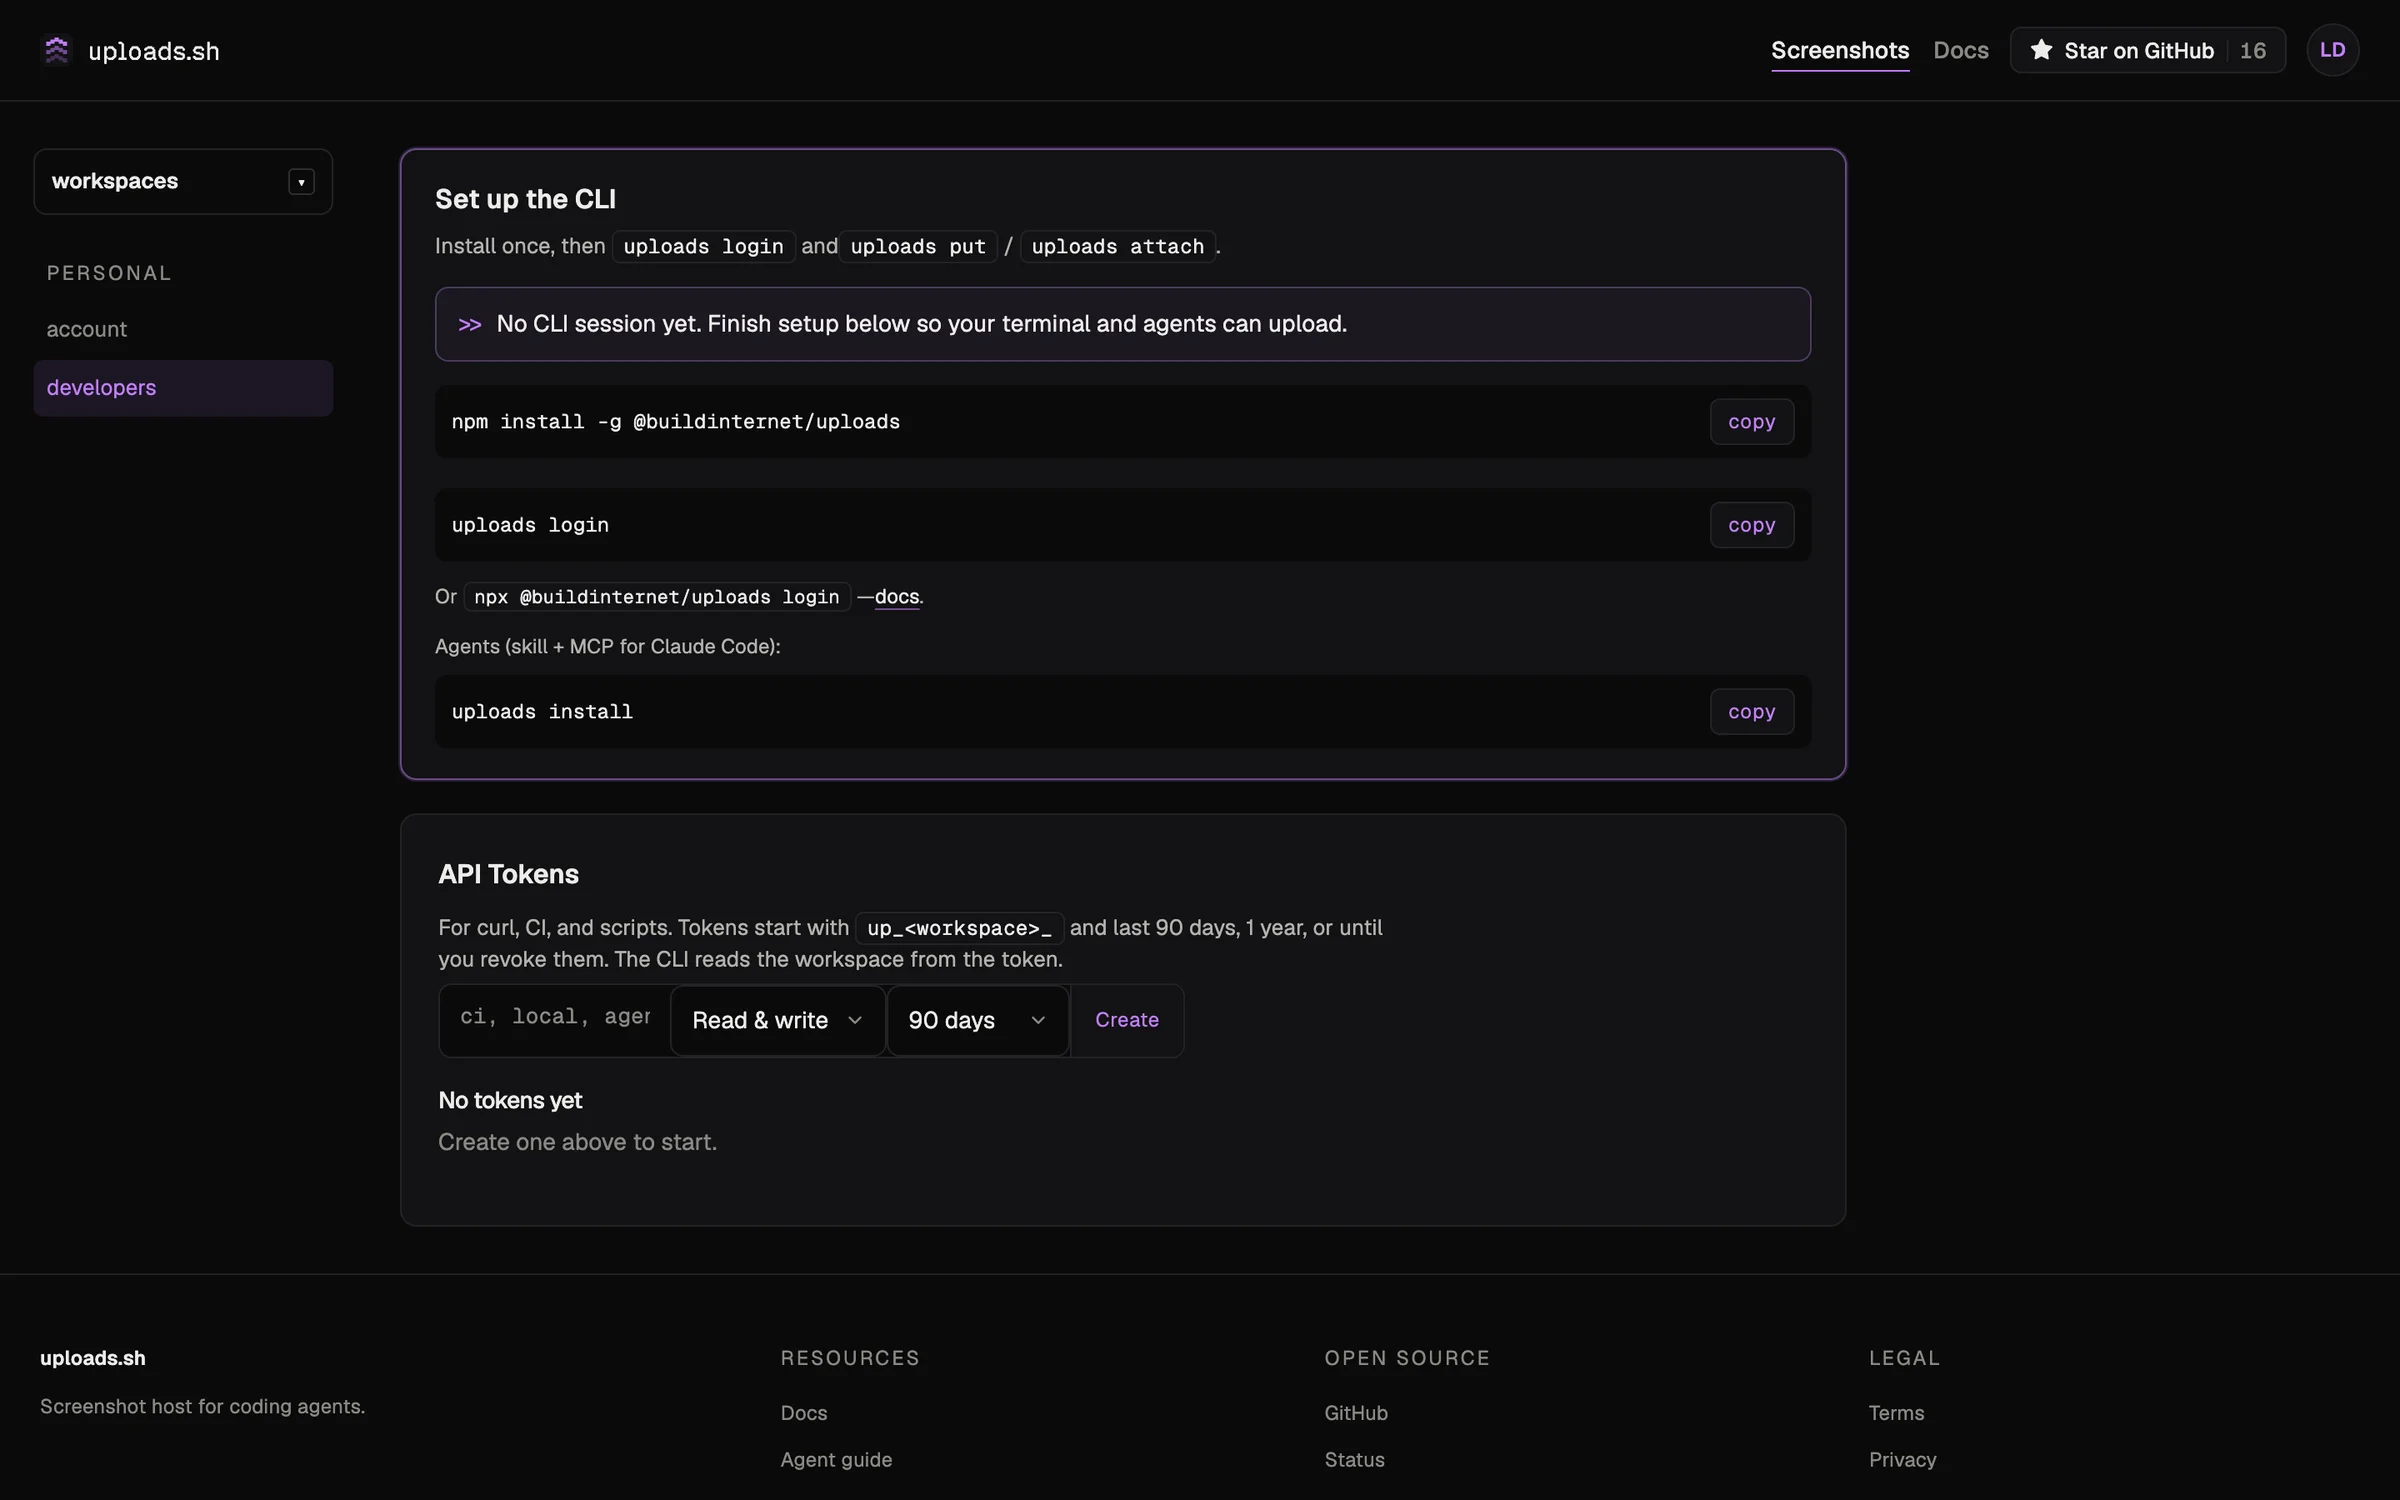Select developers in the sidebar

tap(183, 388)
